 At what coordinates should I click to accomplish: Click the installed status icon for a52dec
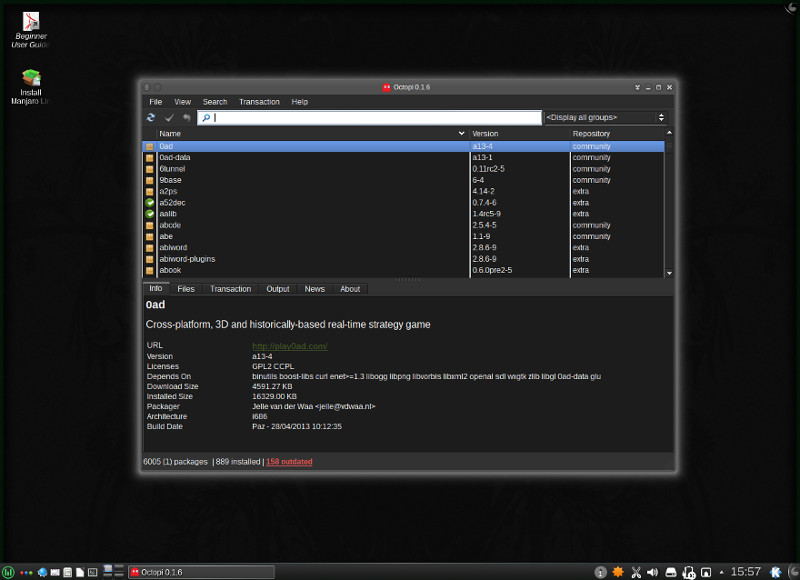tap(150, 203)
